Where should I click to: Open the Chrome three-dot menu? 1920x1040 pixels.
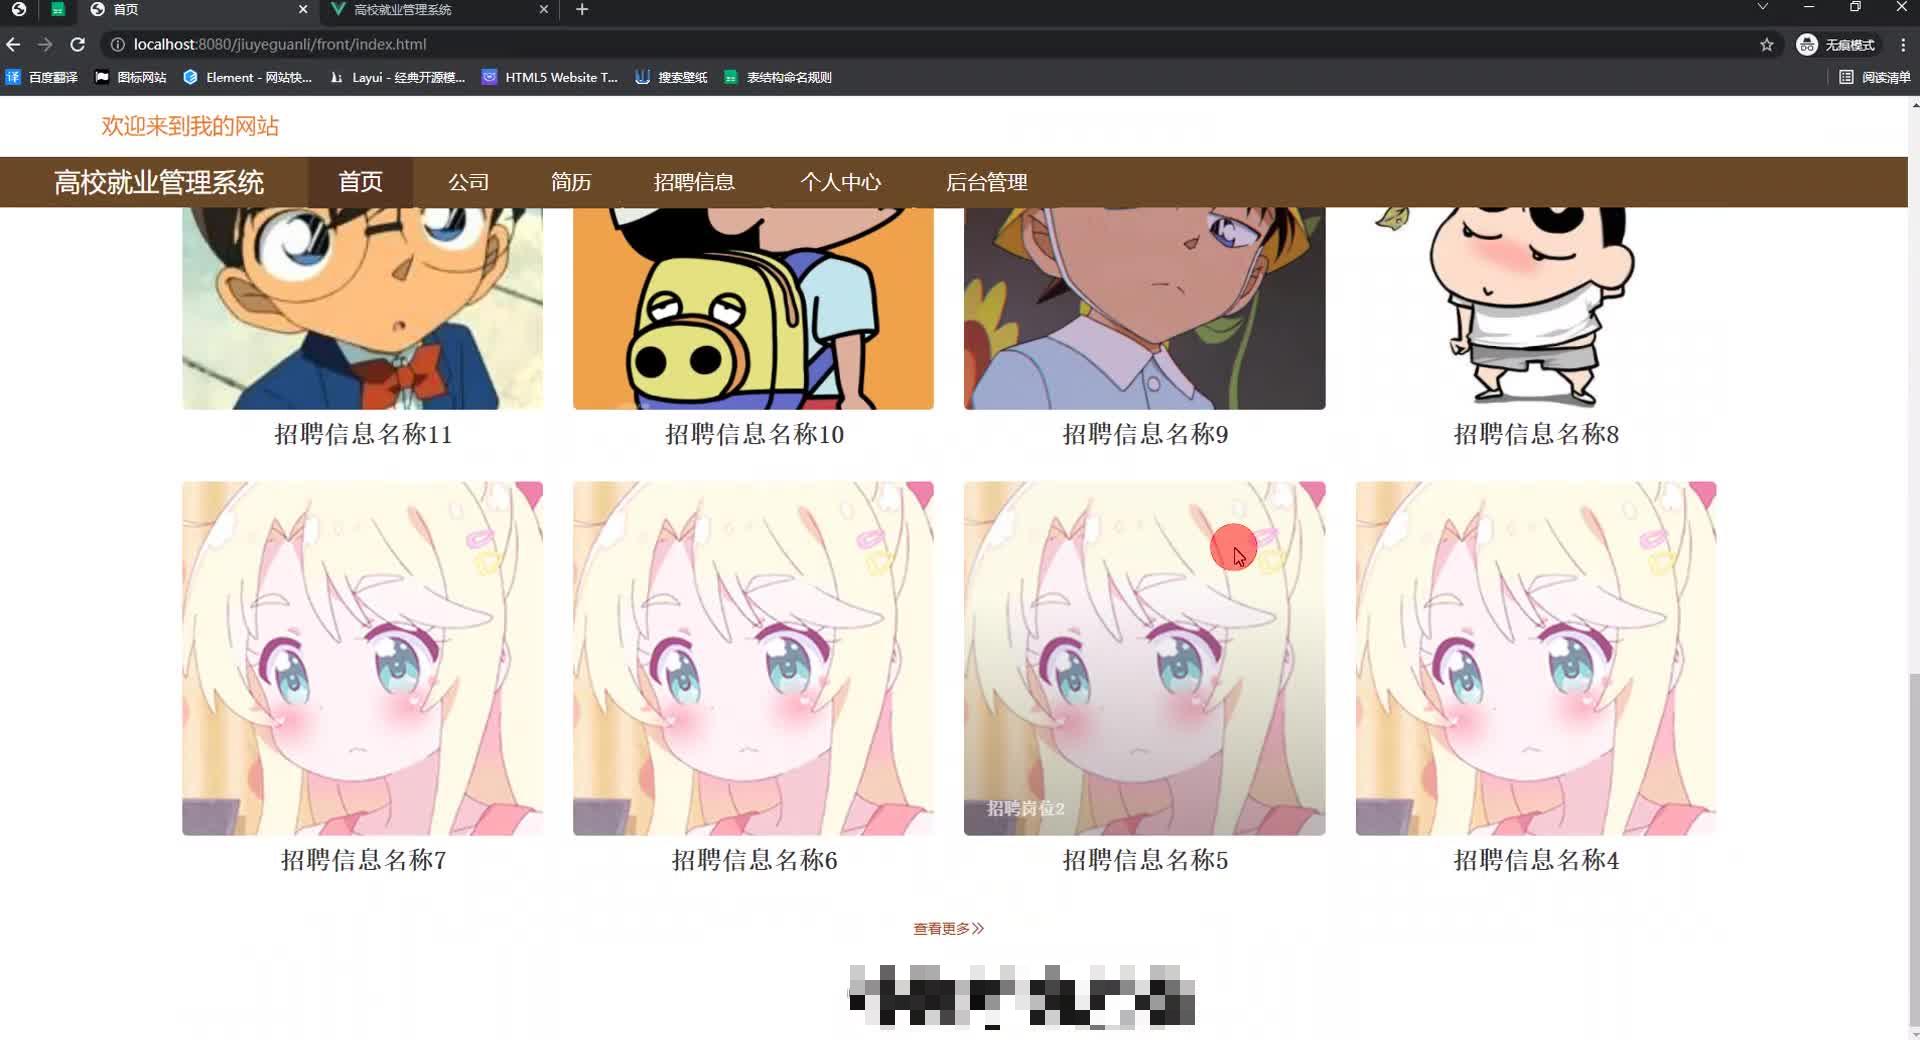tap(1903, 44)
